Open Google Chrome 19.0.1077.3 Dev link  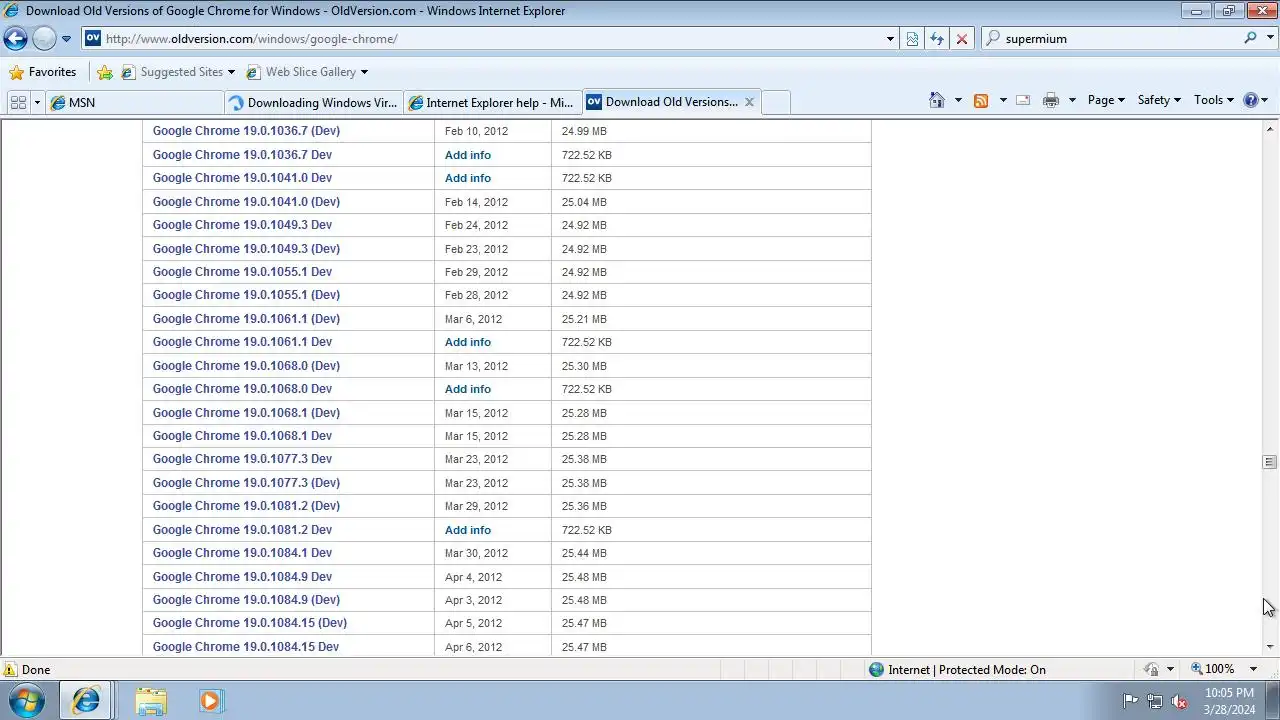pyautogui.click(x=242, y=459)
